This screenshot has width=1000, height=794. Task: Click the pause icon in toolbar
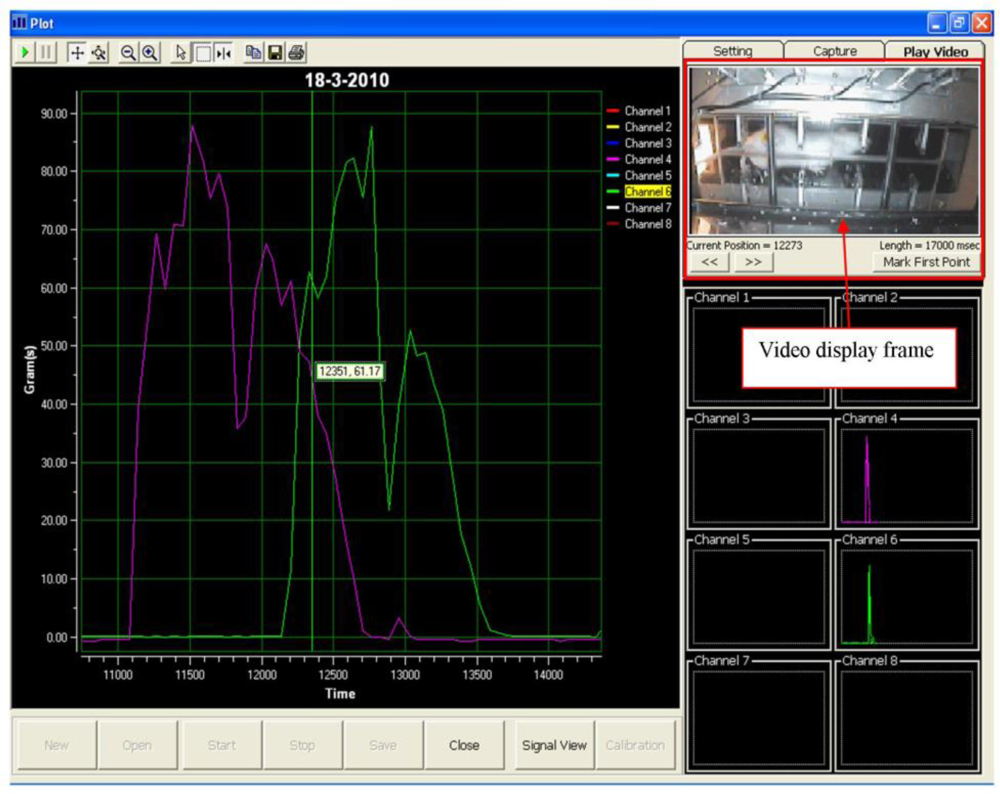coord(45,53)
